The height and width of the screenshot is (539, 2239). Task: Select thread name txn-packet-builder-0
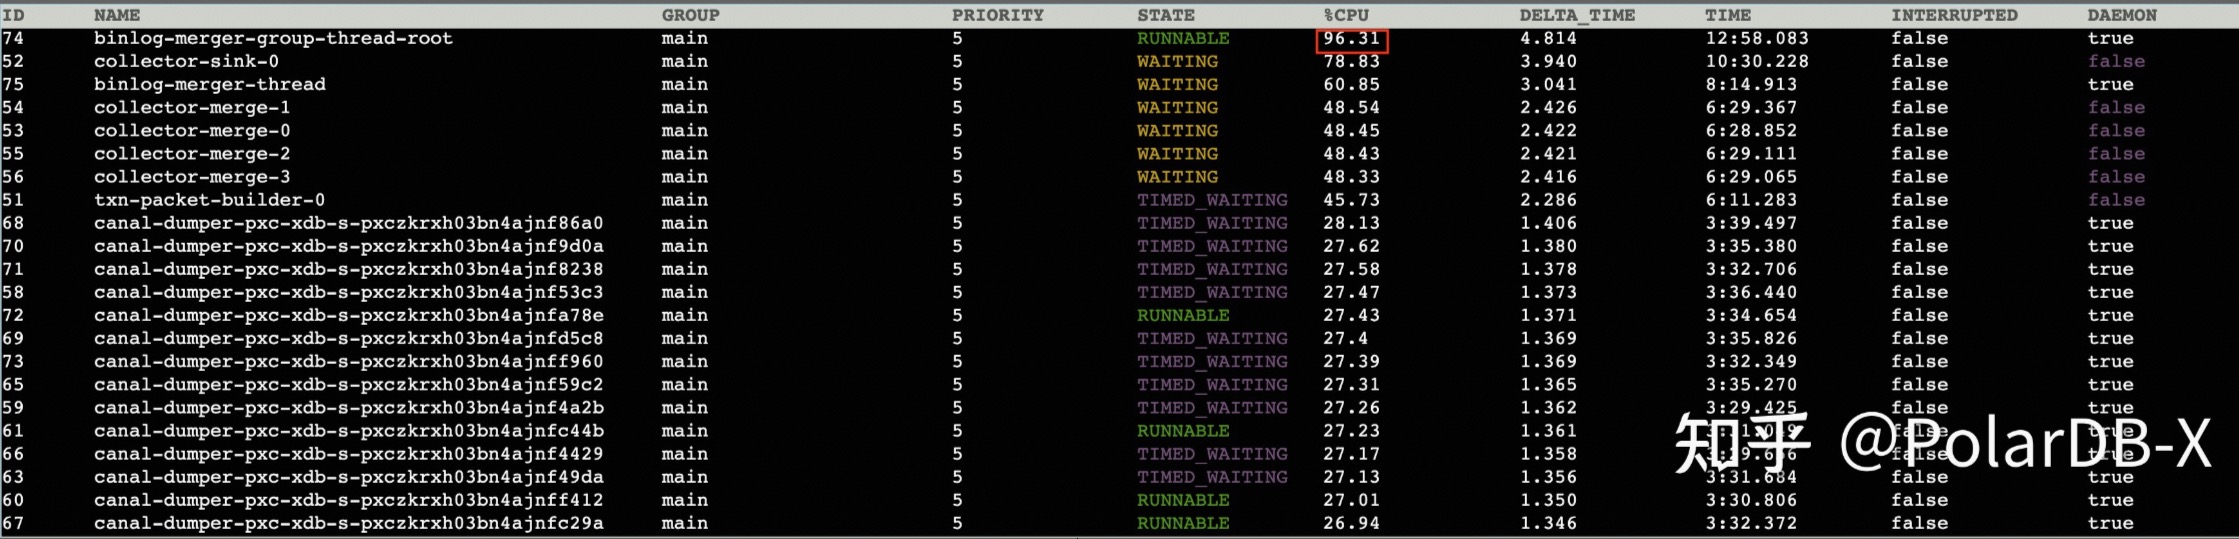pyautogui.click(x=209, y=199)
